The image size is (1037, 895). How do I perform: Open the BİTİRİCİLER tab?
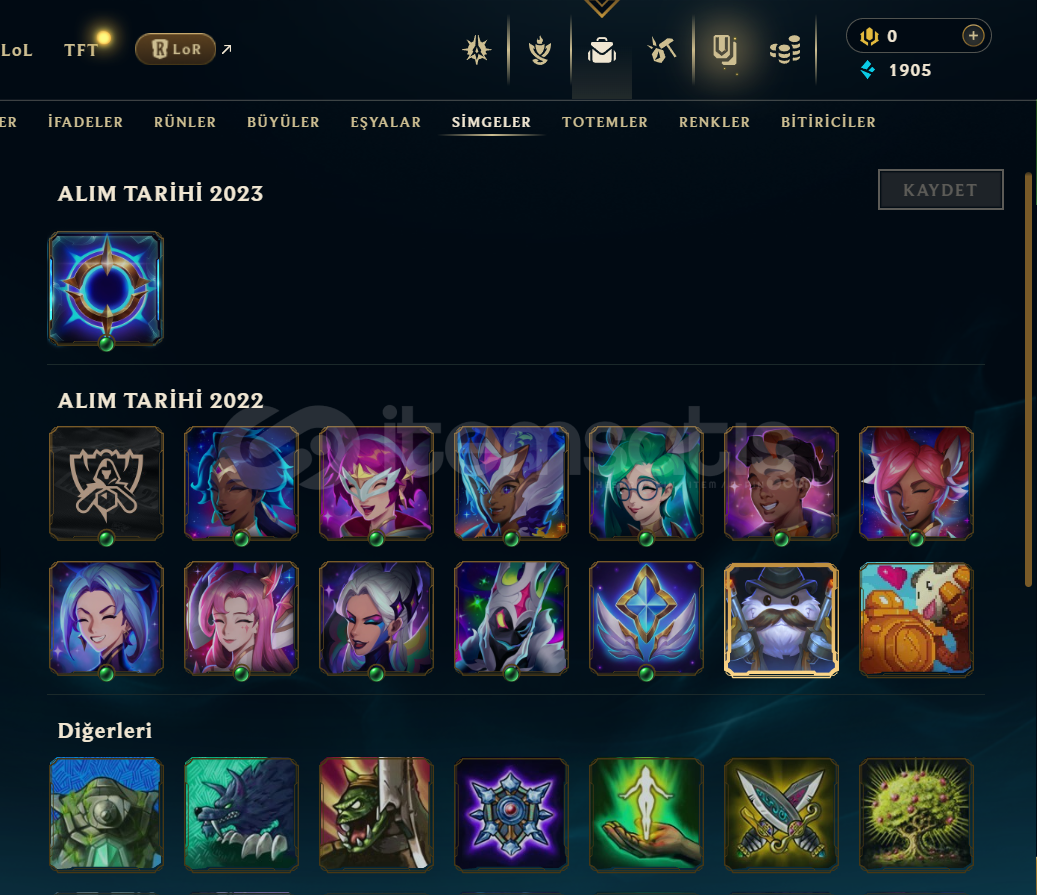click(828, 122)
